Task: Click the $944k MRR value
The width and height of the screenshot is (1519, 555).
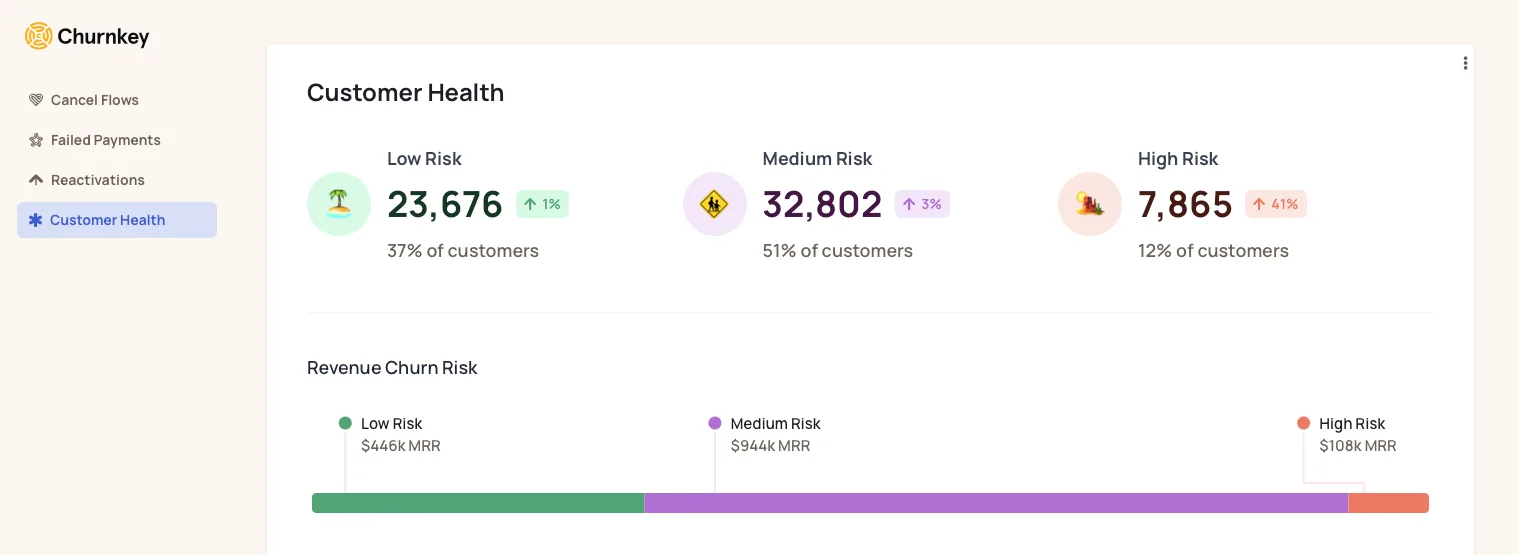Action: tap(770, 446)
